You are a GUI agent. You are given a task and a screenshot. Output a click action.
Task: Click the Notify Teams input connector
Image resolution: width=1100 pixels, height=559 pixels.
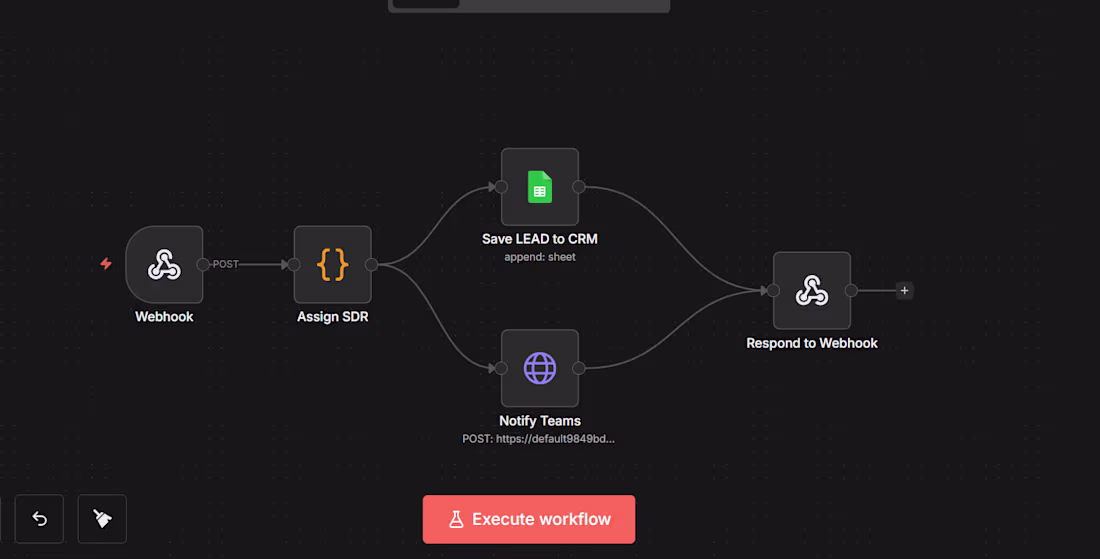coord(501,368)
